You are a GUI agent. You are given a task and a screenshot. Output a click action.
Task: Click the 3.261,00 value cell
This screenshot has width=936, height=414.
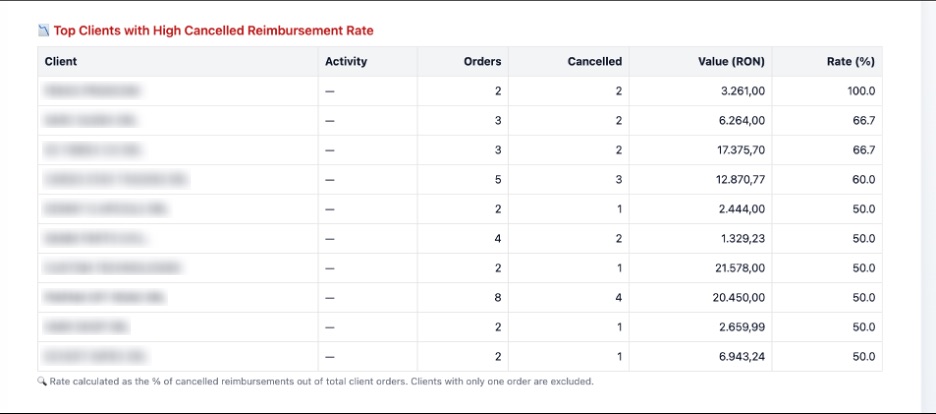pos(742,91)
